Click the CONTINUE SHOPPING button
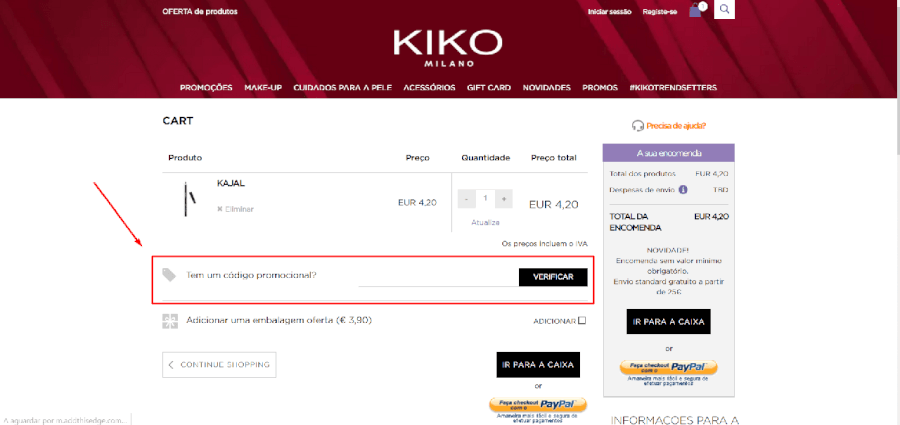Viewport: 900px width, 425px height. click(x=219, y=365)
